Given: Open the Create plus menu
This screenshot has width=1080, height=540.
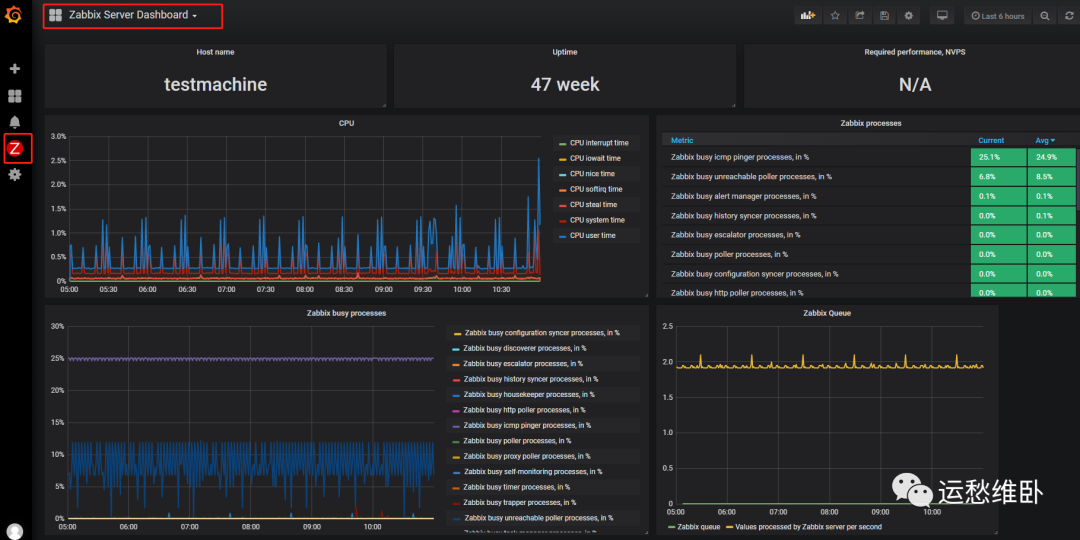Looking at the screenshot, I should pyautogui.click(x=14, y=69).
